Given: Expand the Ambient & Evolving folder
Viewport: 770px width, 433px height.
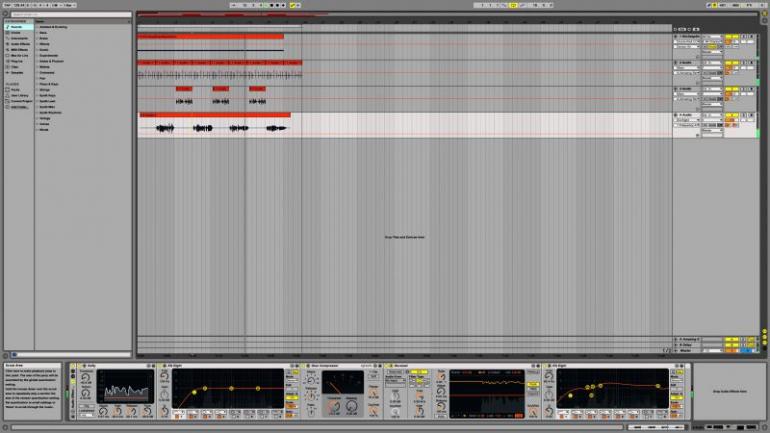Looking at the screenshot, I should coord(37,27).
